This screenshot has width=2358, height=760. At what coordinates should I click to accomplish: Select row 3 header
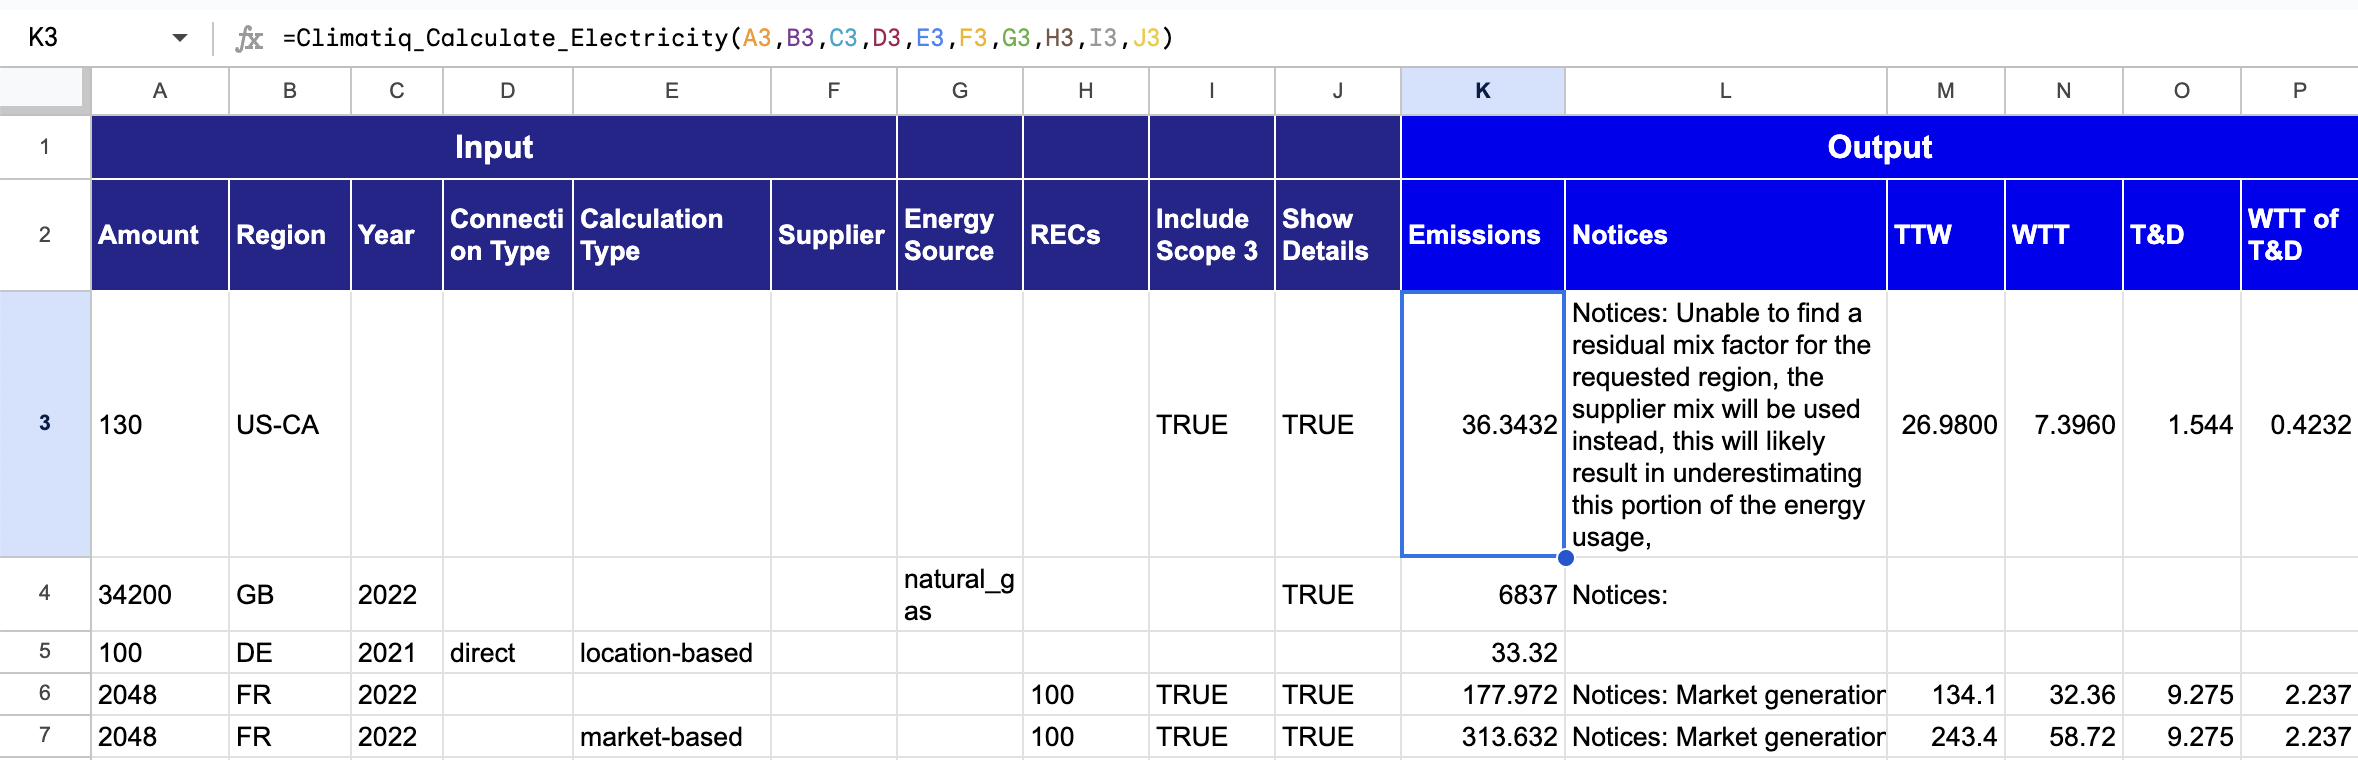[x=45, y=424]
